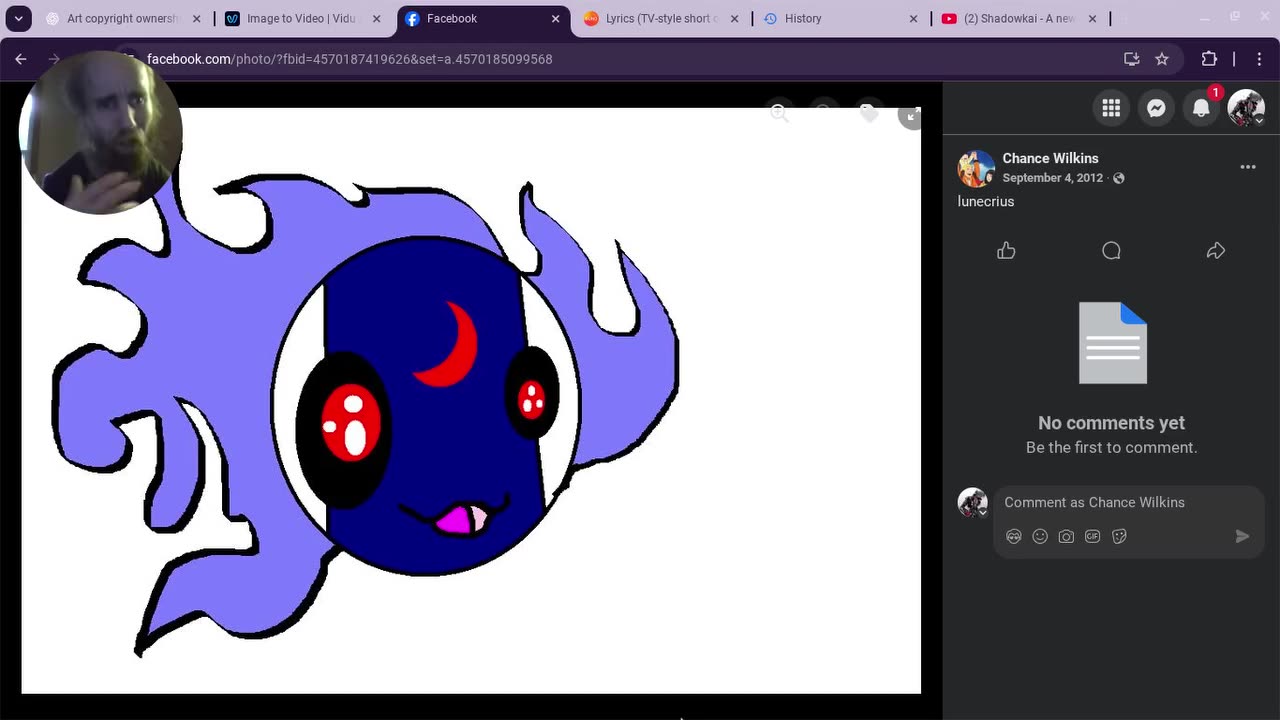Zoom in on the photo
Viewport: 1280px width, 720px height.
(x=779, y=113)
